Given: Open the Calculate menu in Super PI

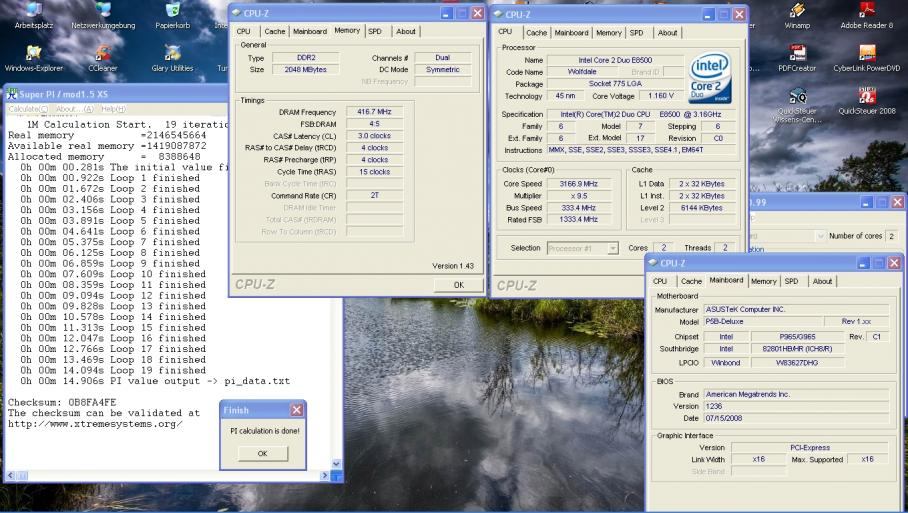Looking at the screenshot, I should pyautogui.click(x=27, y=109).
